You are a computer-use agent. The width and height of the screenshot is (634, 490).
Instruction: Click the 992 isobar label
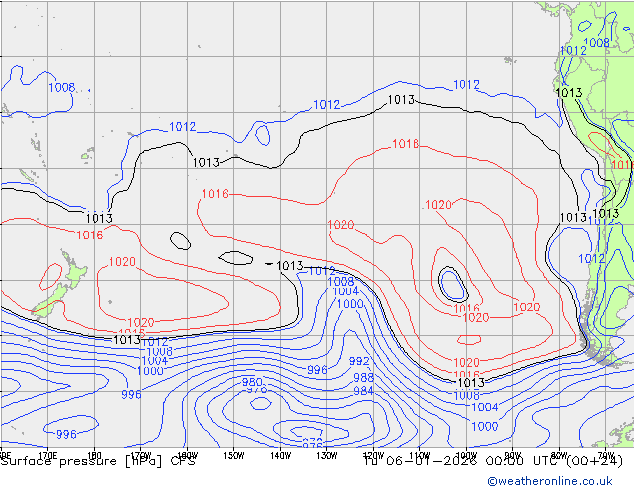359,361
